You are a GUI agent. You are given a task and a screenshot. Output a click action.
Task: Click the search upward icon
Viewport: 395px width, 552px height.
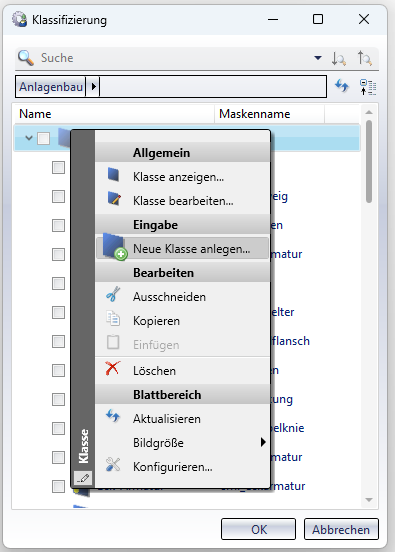pyautogui.click(x=364, y=58)
